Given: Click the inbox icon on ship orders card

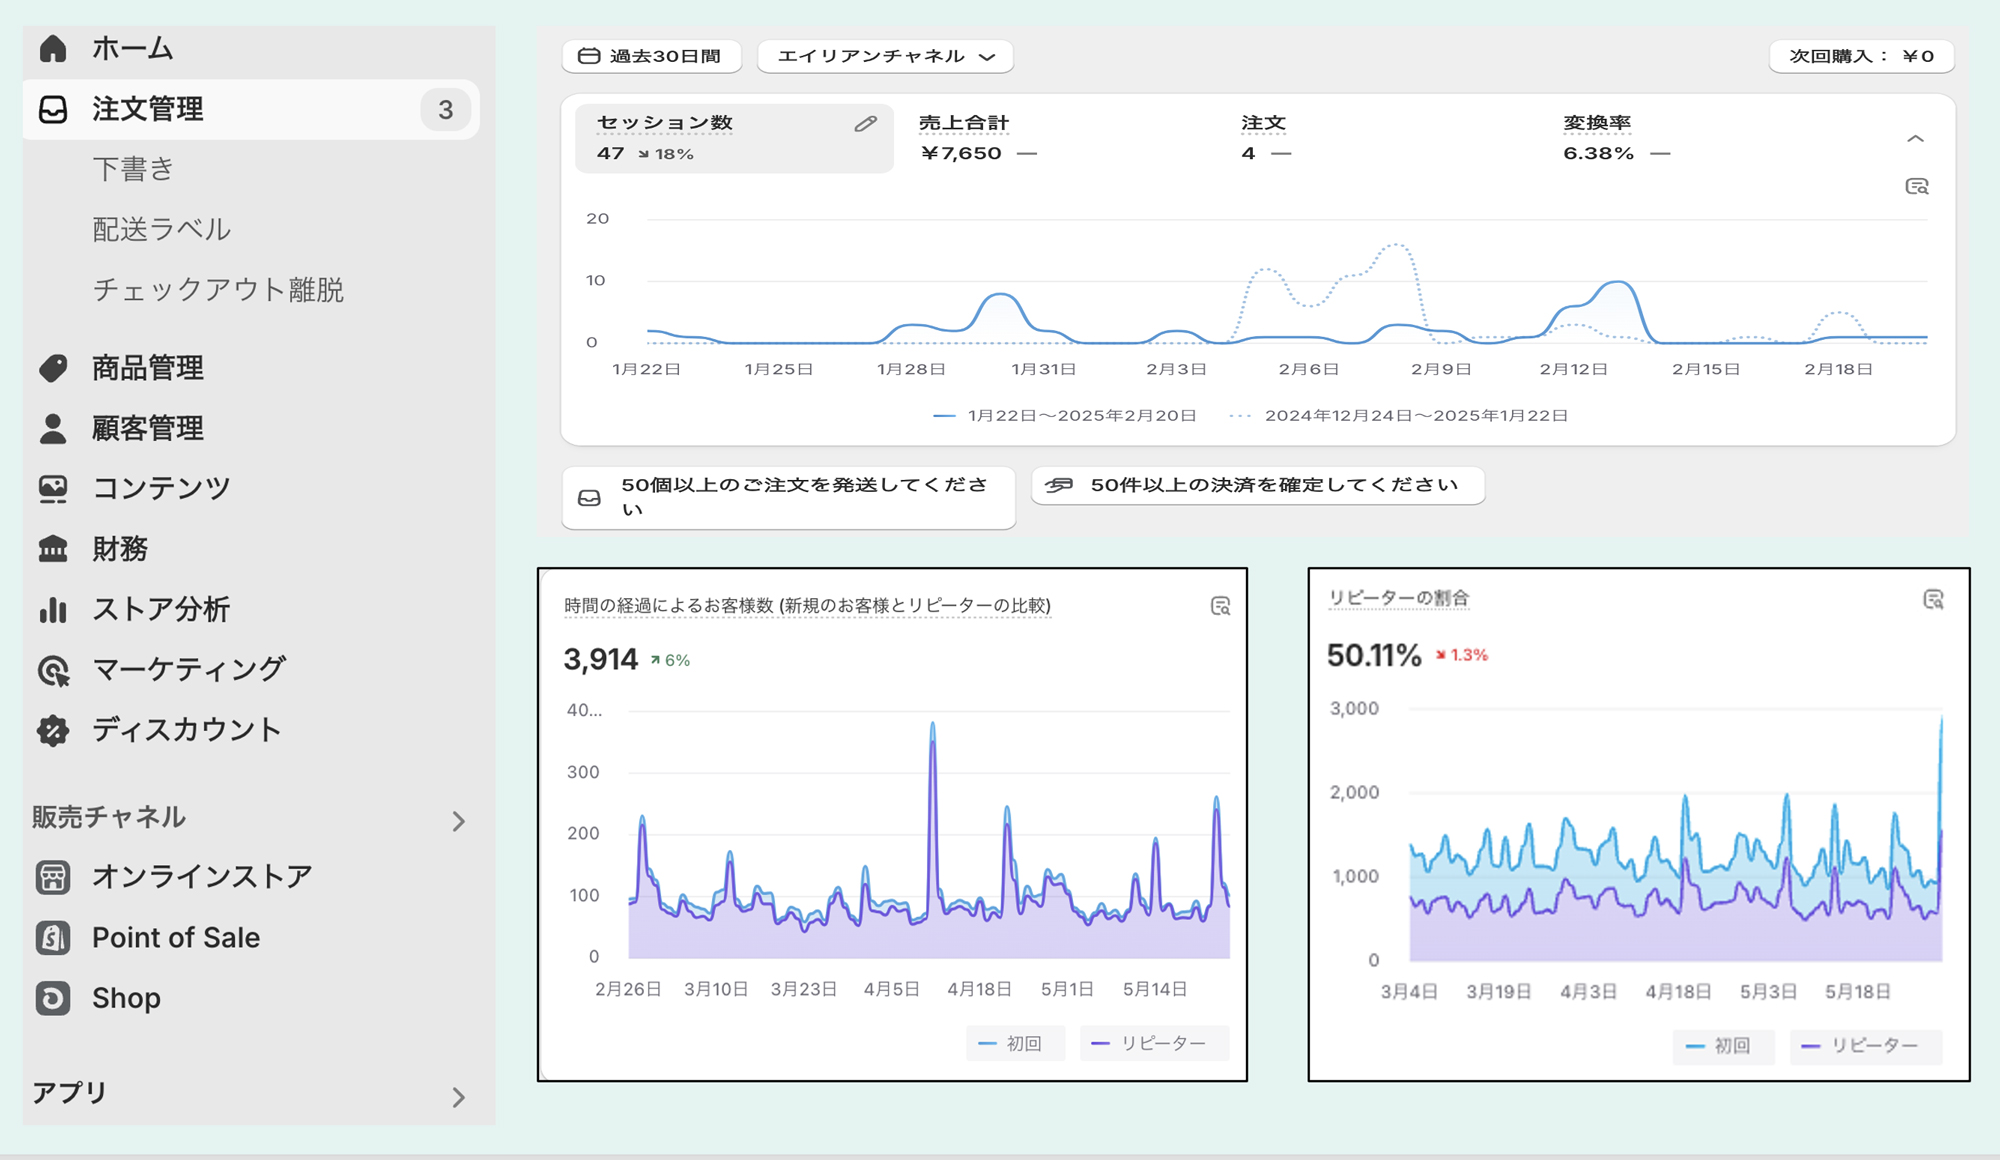Looking at the screenshot, I should pos(590,498).
